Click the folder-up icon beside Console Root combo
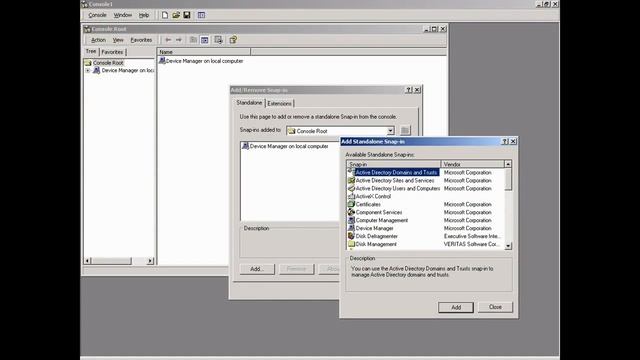This screenshot has width=640, height=360. (x=405, y=131)
